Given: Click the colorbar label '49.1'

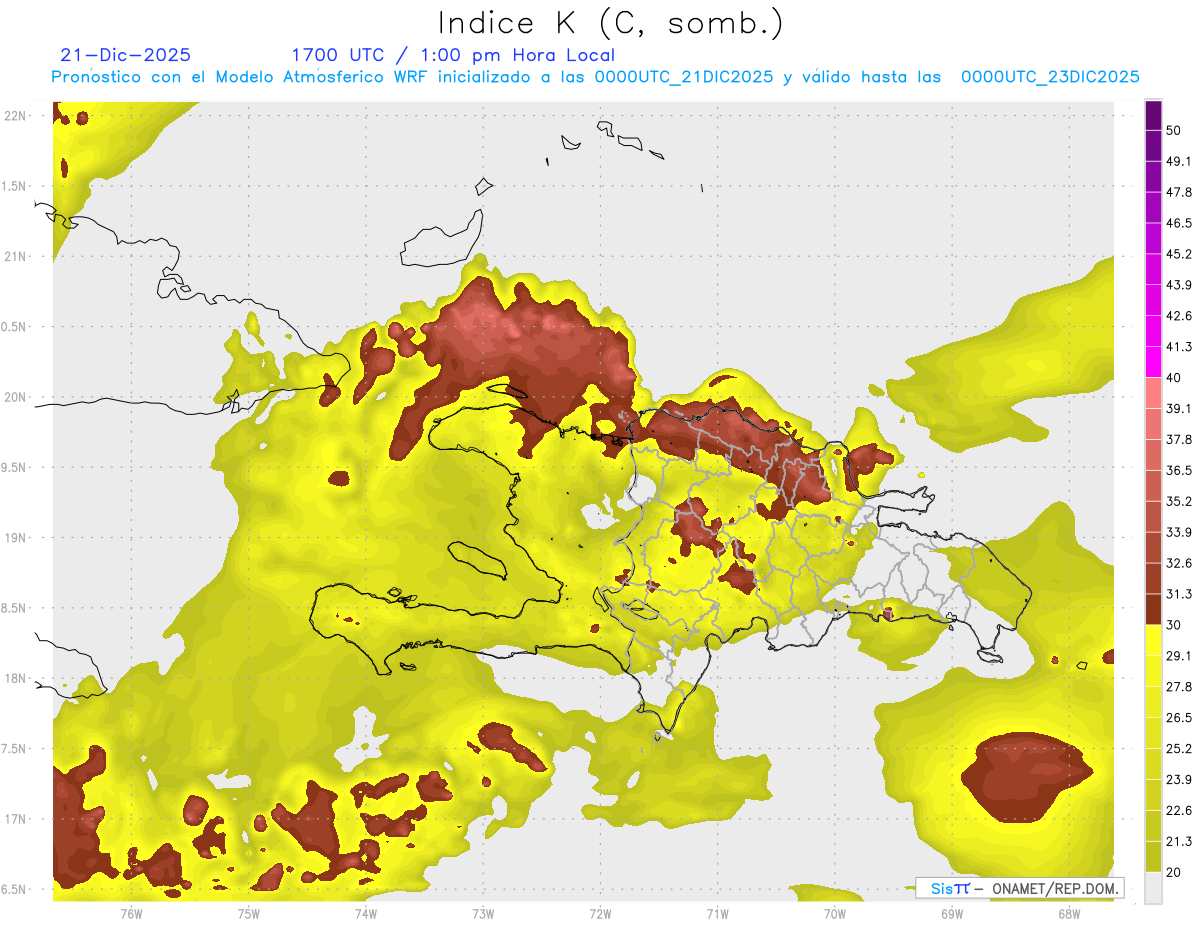Looking at the screenshot, I should coord(1179,161).
